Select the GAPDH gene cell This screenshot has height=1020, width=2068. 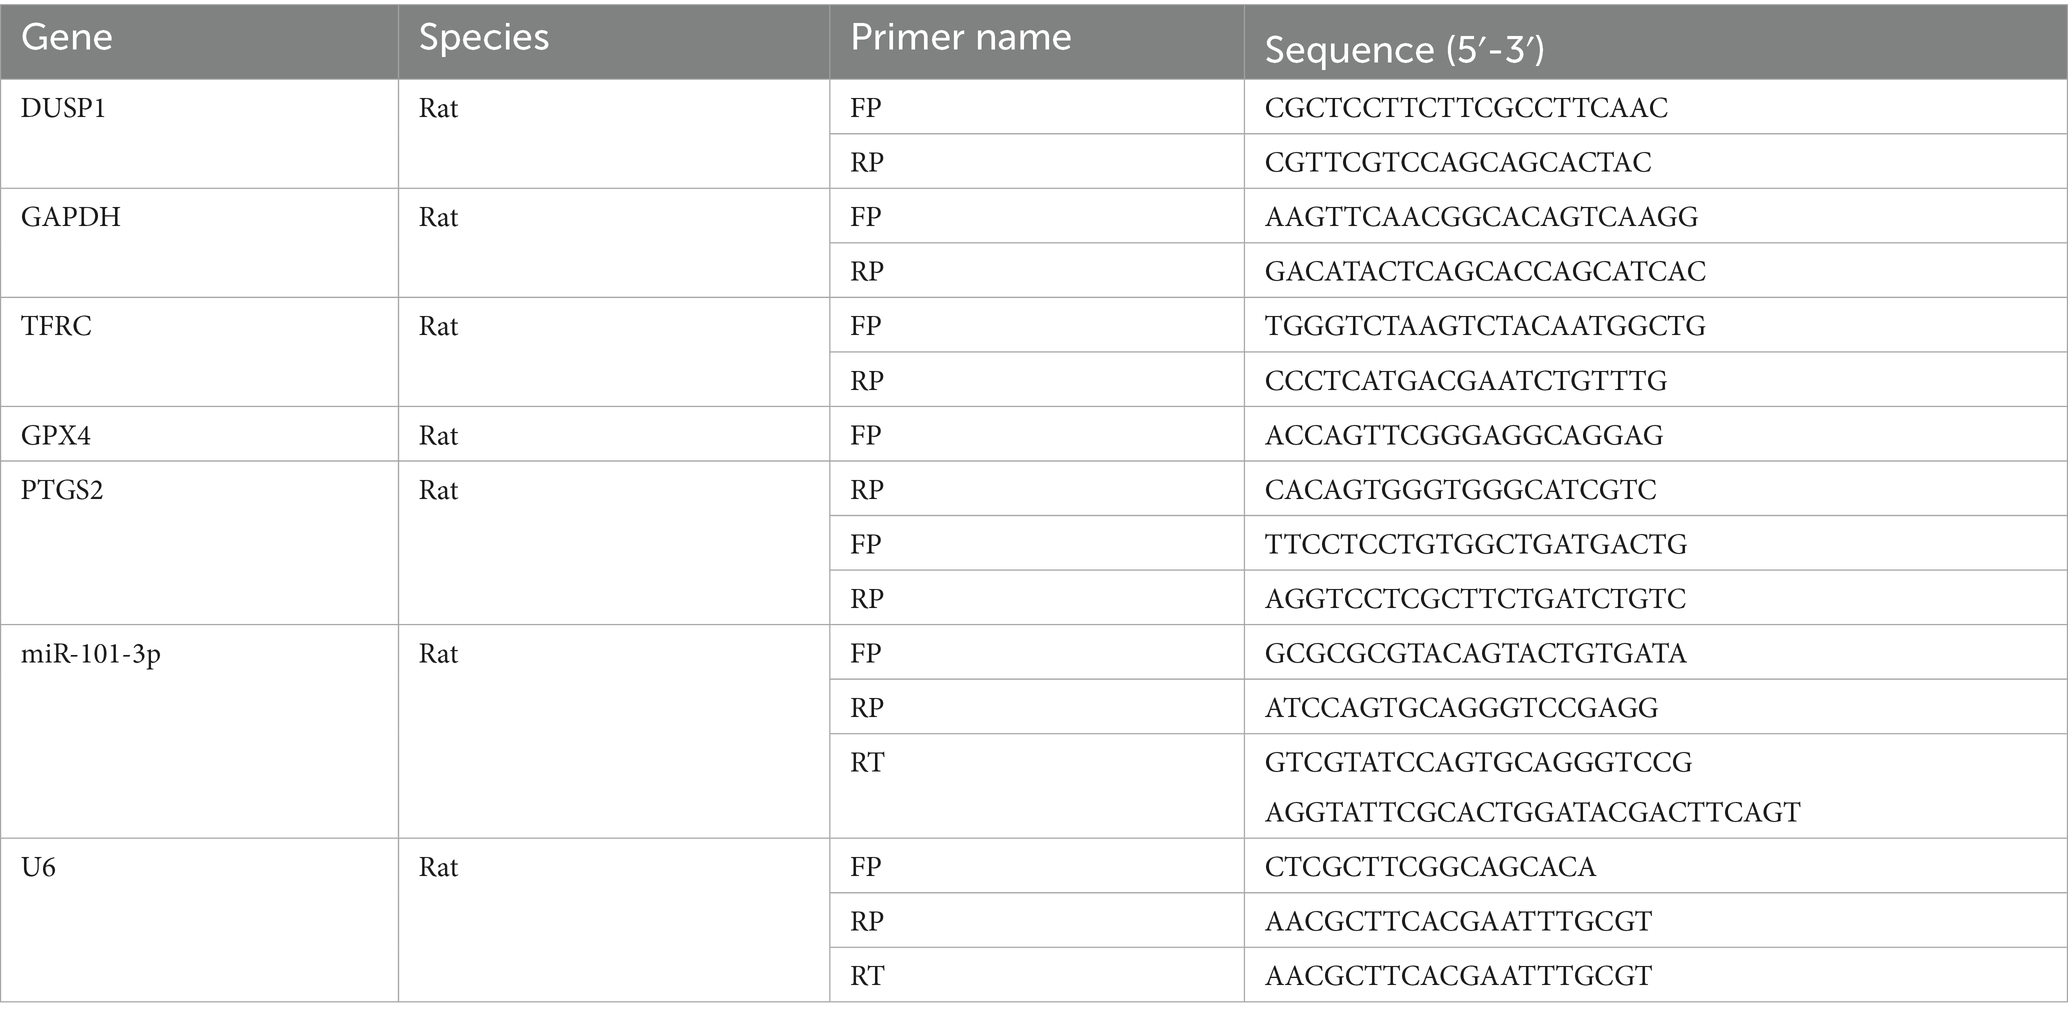pos(199,243)
